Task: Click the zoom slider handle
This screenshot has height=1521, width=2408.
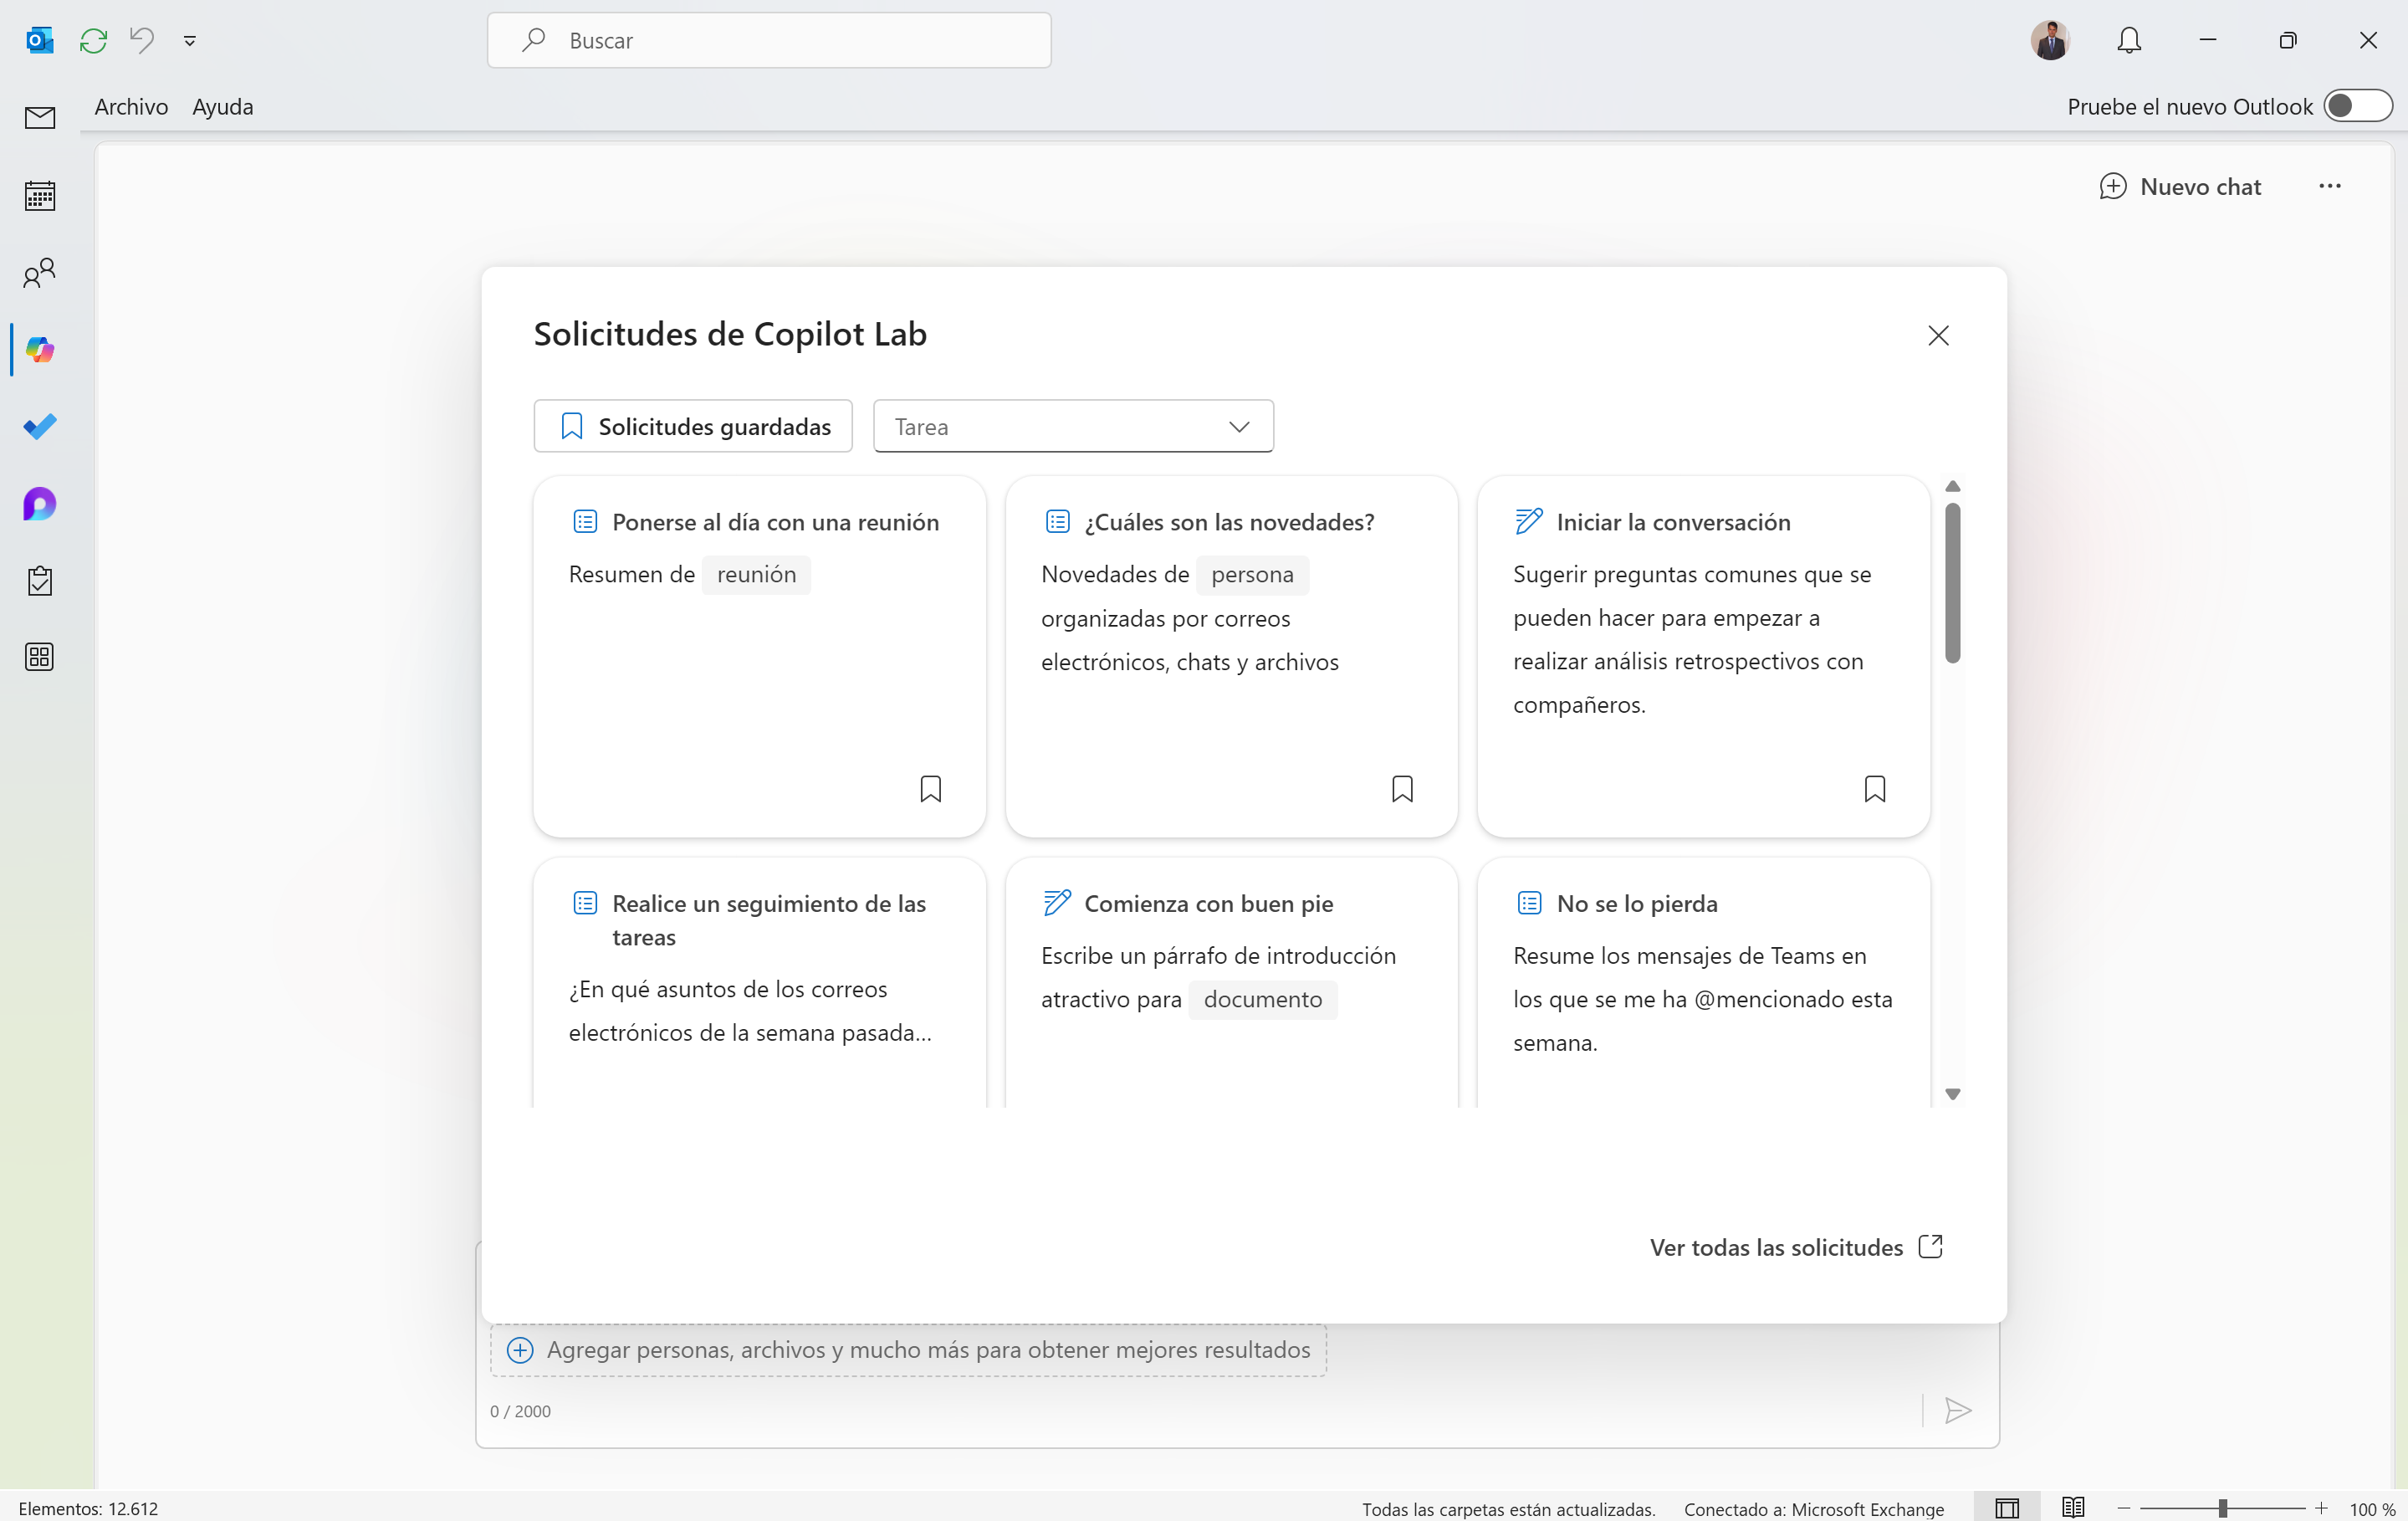Action: pos(2222,1508)
